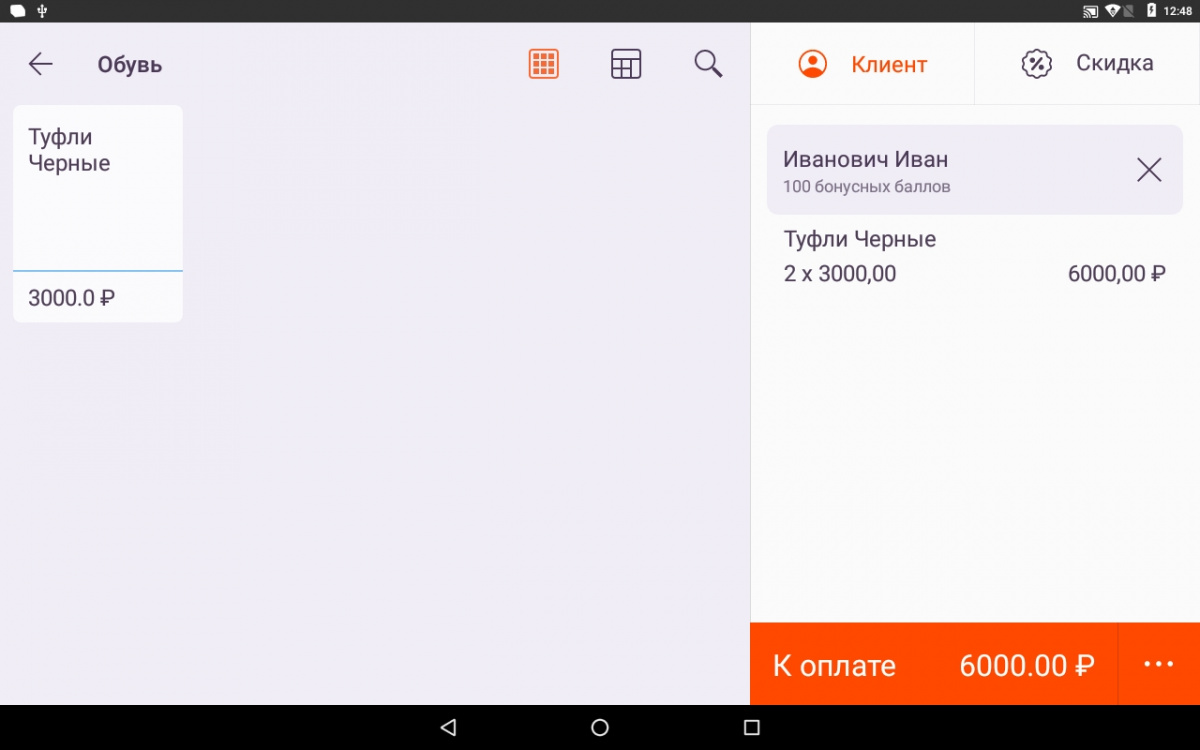This screenshot has width=1200, height=750.
Task: Switch to orange tile grid view
Action: [543, 64]
